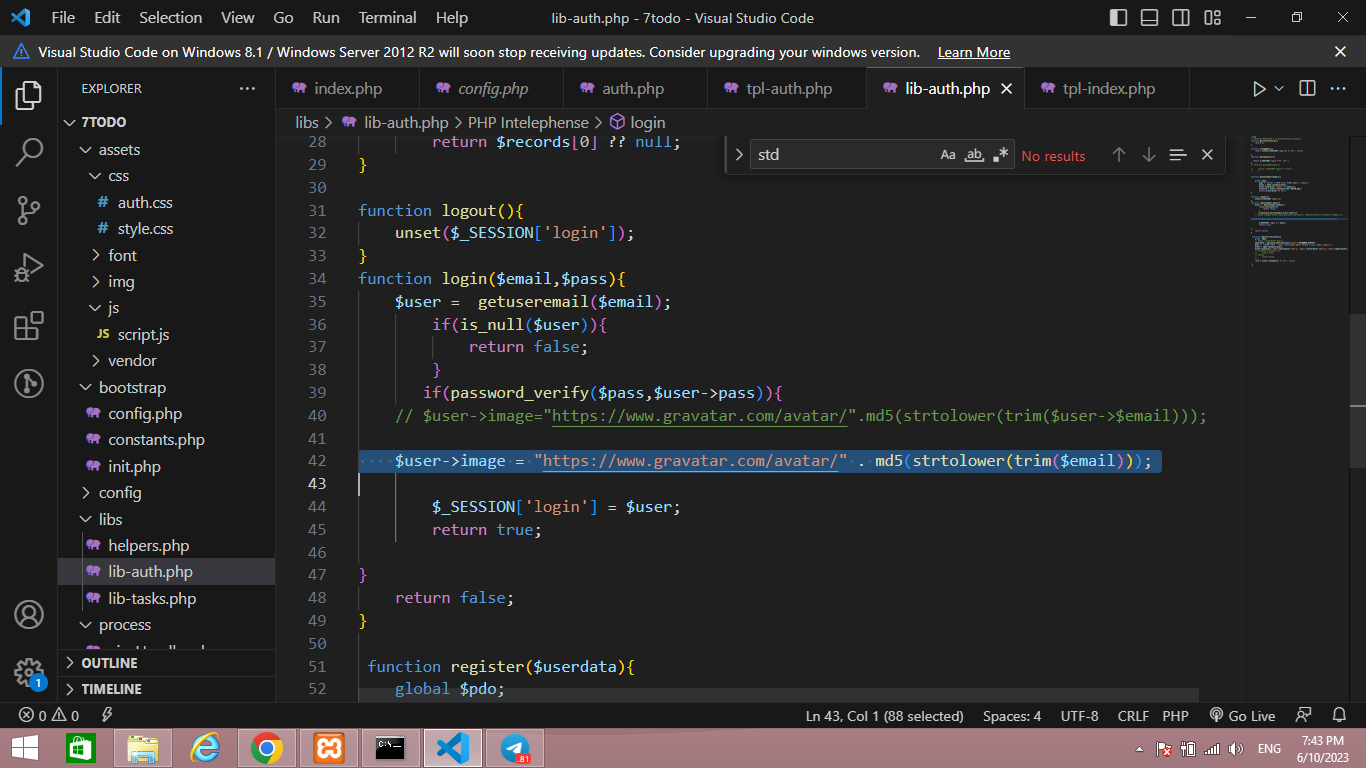Viewport: 1366px width, 768px height.
Task: Open Run and Debug view
Action: click(28, 268)
